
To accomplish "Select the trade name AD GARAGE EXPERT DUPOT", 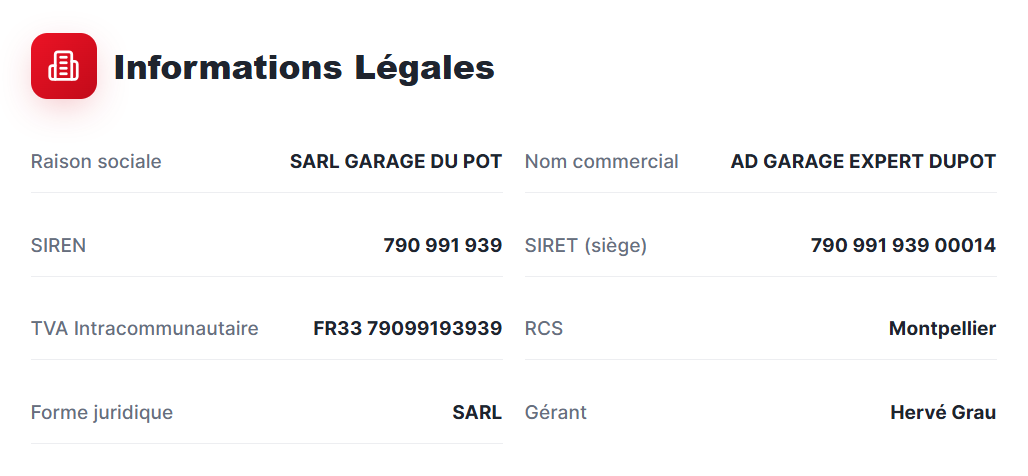I will point(863,161).
